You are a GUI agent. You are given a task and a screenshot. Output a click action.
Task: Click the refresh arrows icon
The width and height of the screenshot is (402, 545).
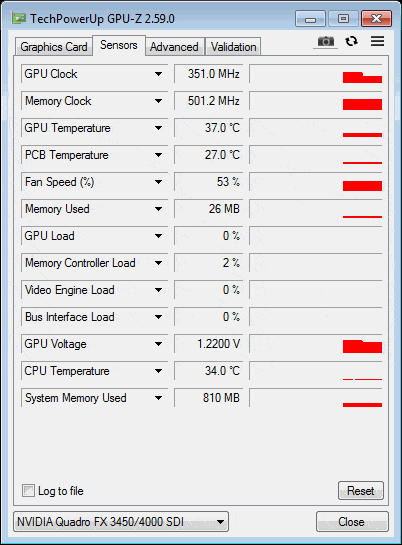(x=351, y=41)
